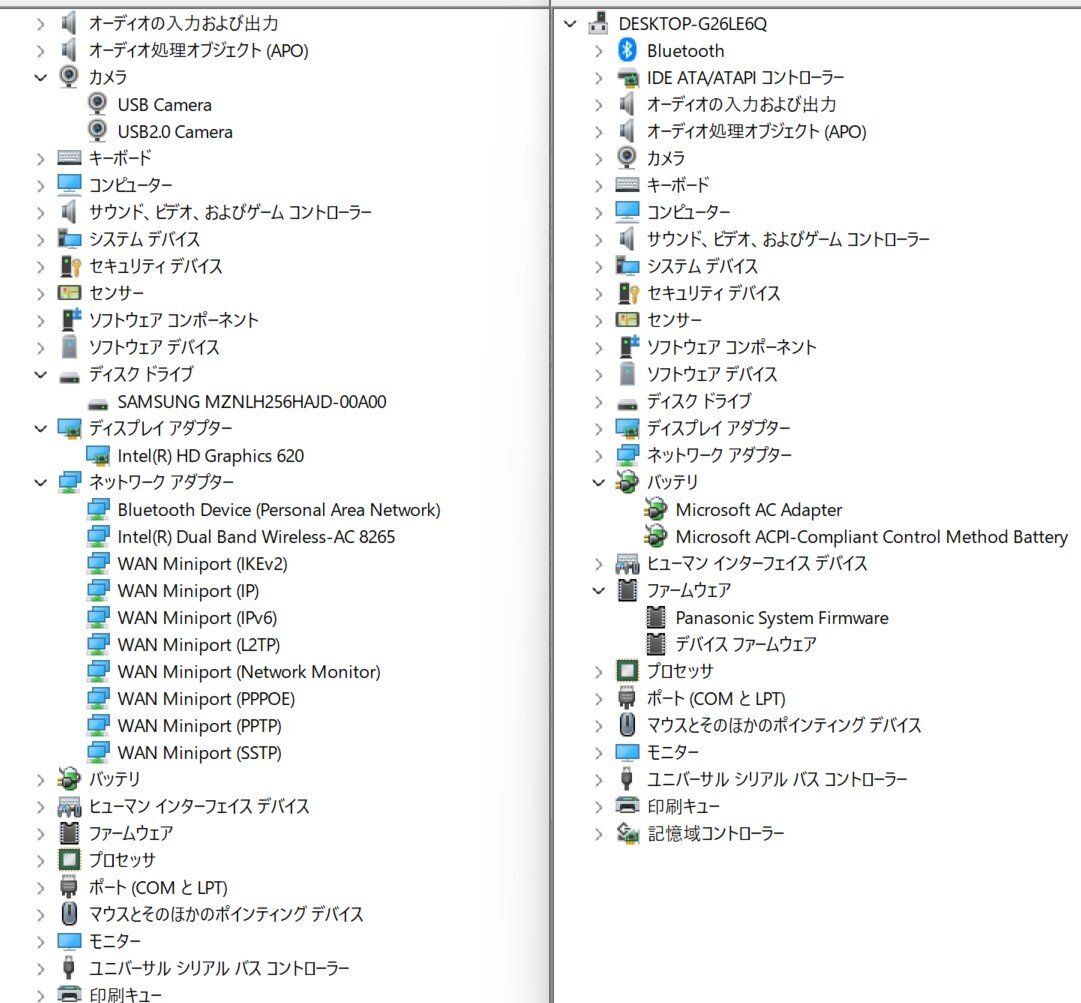Select WAN Miniport (IPv6) entry
This screenshot has height=1003, width=1081.
(x=197, y=618)
